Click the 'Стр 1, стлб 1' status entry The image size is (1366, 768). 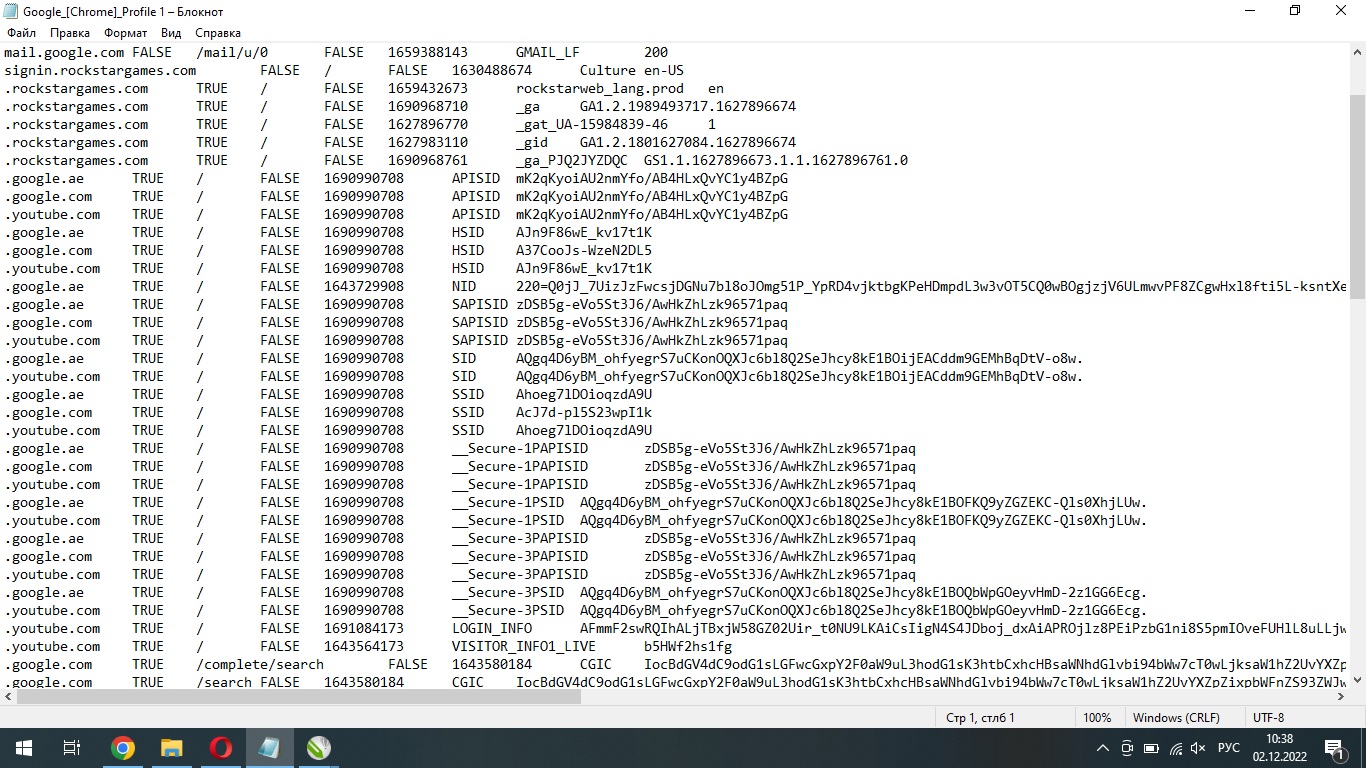coord(980,717)
